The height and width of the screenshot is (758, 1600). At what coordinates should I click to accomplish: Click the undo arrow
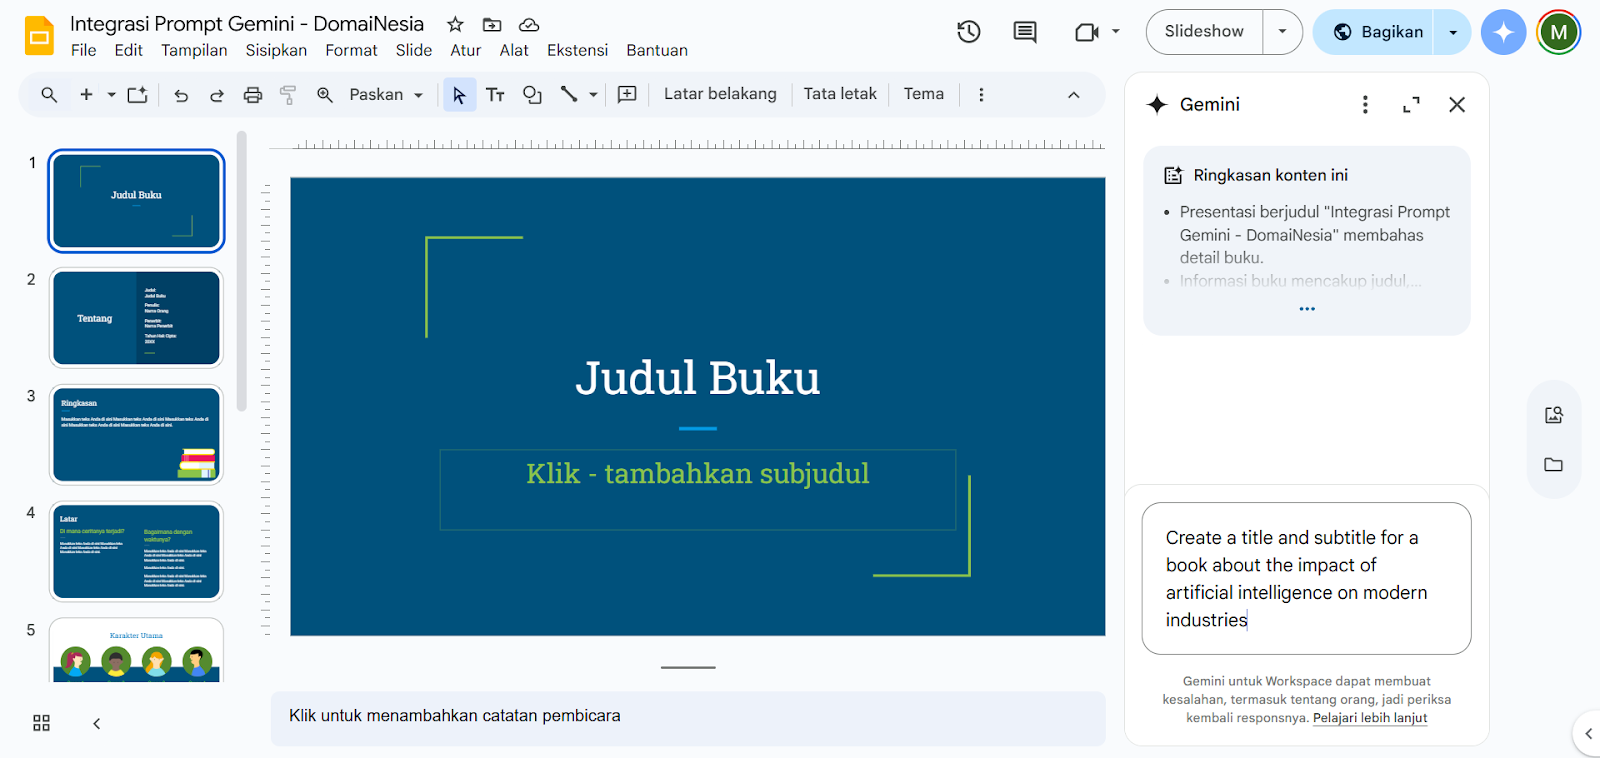coord(181,95)
